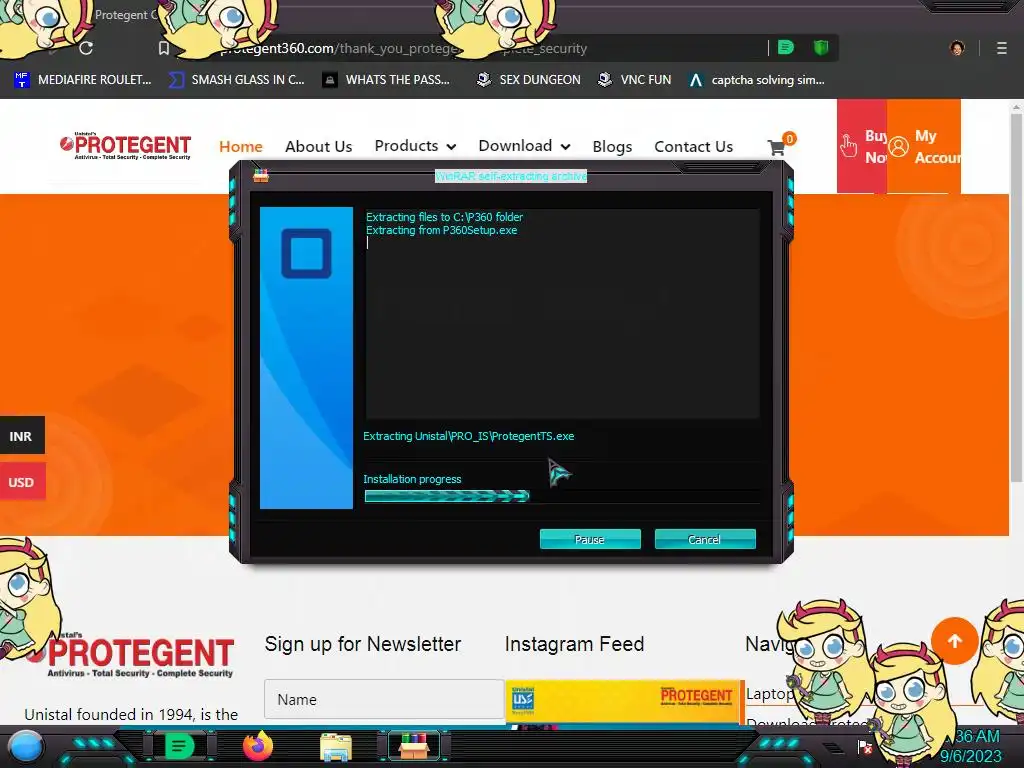Open the browser profile avatar
Image resolution: width=1024 pixels, height=768 pixels.
click(x=957, y=48)
